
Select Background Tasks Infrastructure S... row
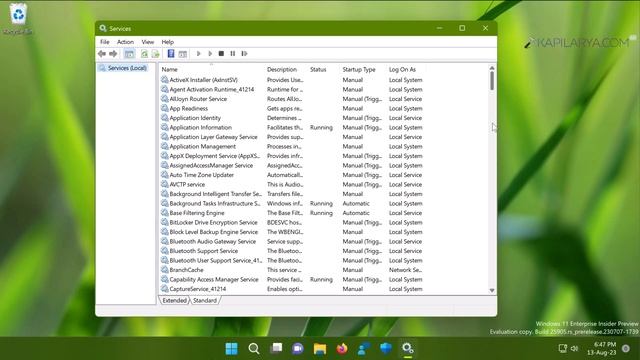[291, 203]
